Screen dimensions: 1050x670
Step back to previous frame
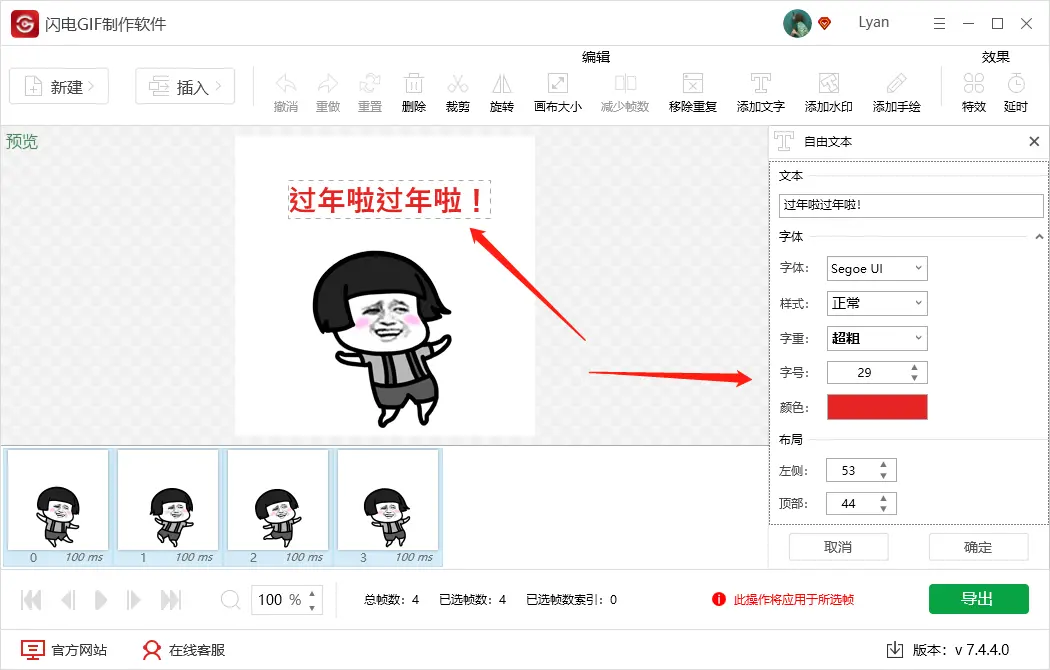[68, 600]
